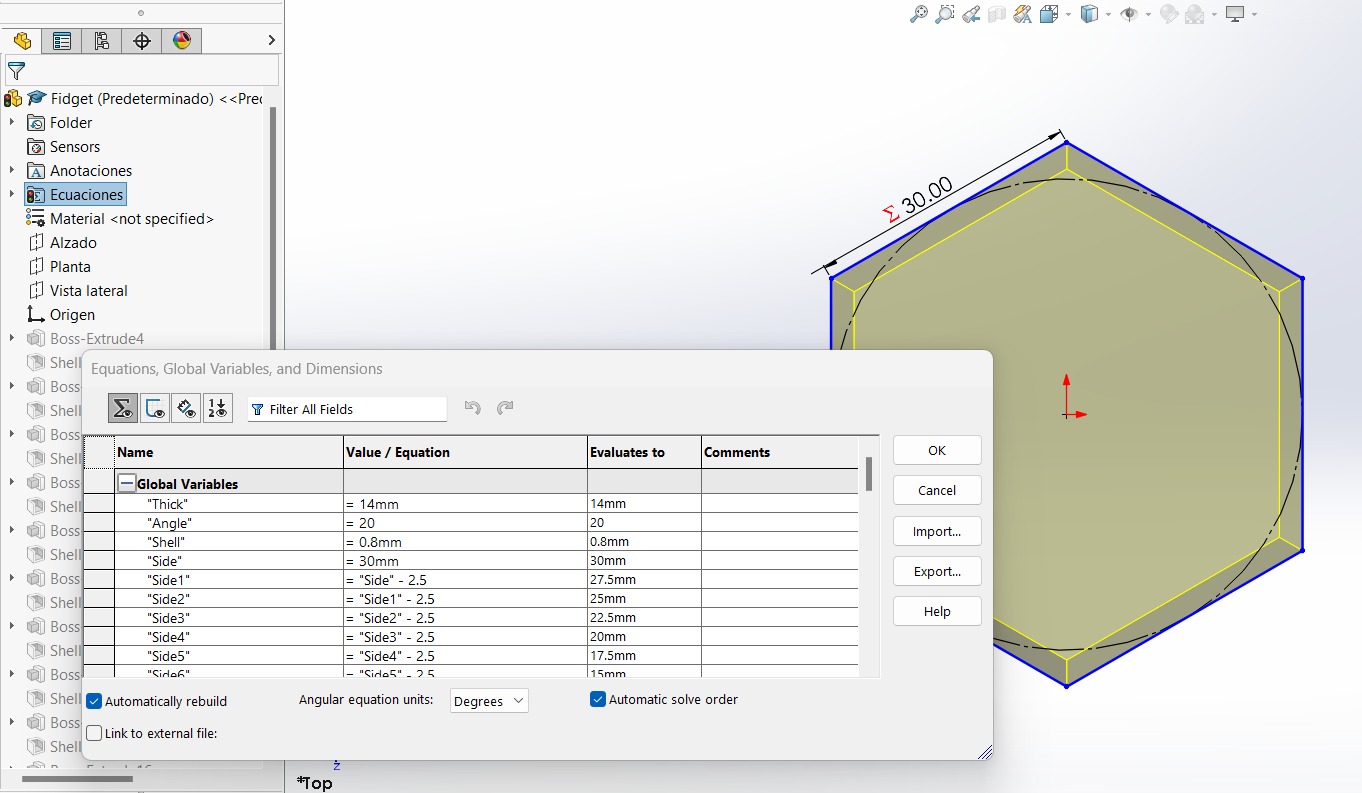This screenshot has height=793, width=1362.
Task: Click the Display Style icon
Action: [1089, 14]
